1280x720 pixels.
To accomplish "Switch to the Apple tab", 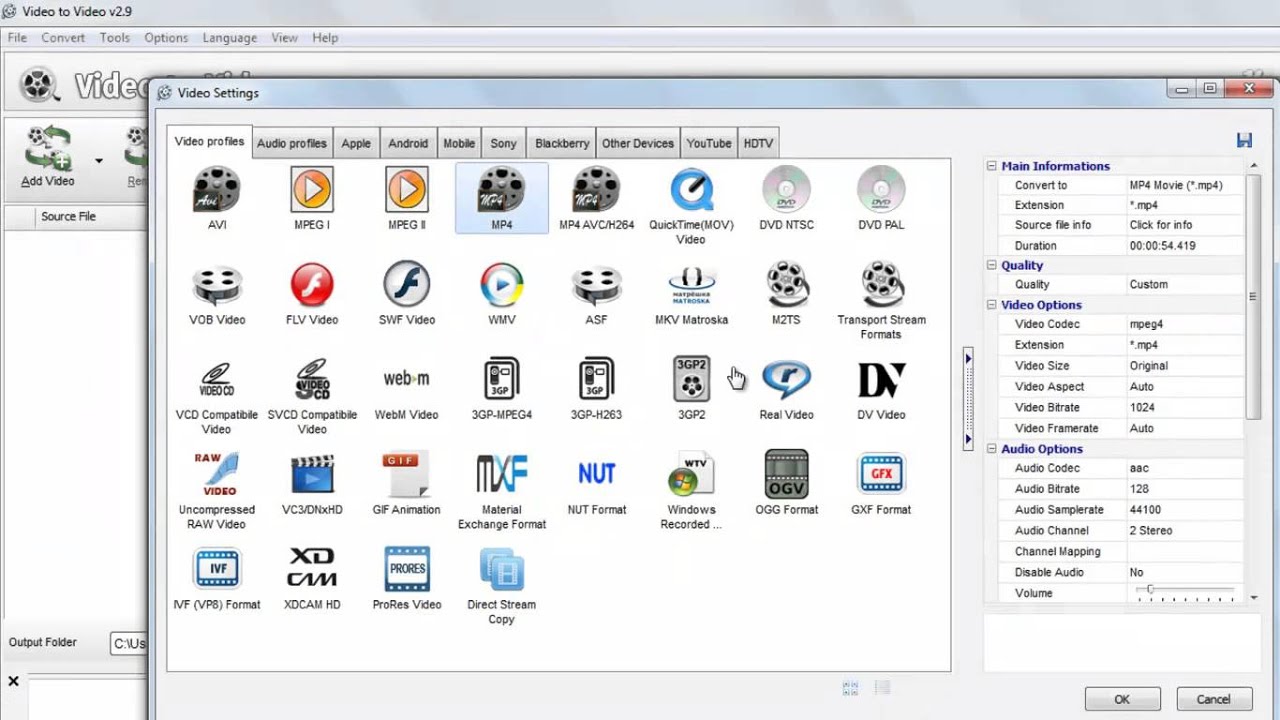I will point(356,143).
